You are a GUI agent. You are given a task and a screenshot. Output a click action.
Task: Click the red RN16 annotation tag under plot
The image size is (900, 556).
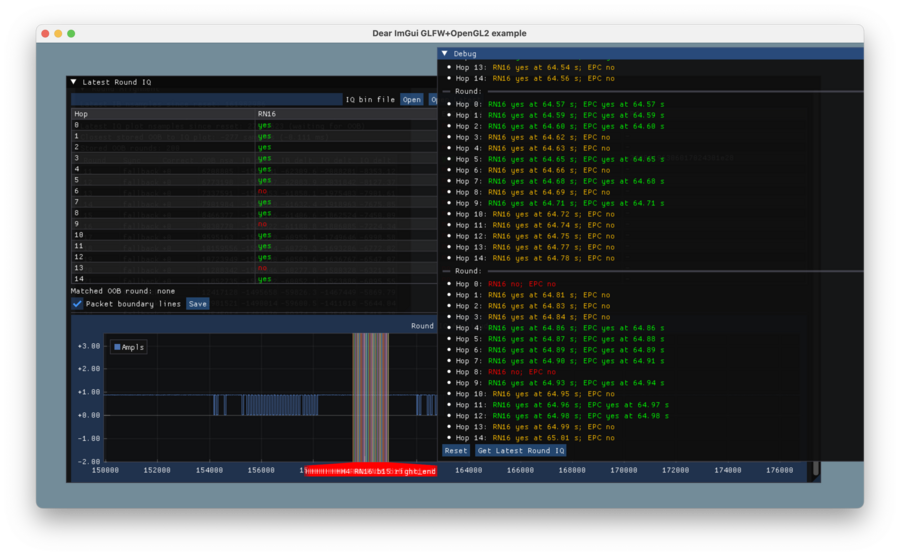[370, 471]
